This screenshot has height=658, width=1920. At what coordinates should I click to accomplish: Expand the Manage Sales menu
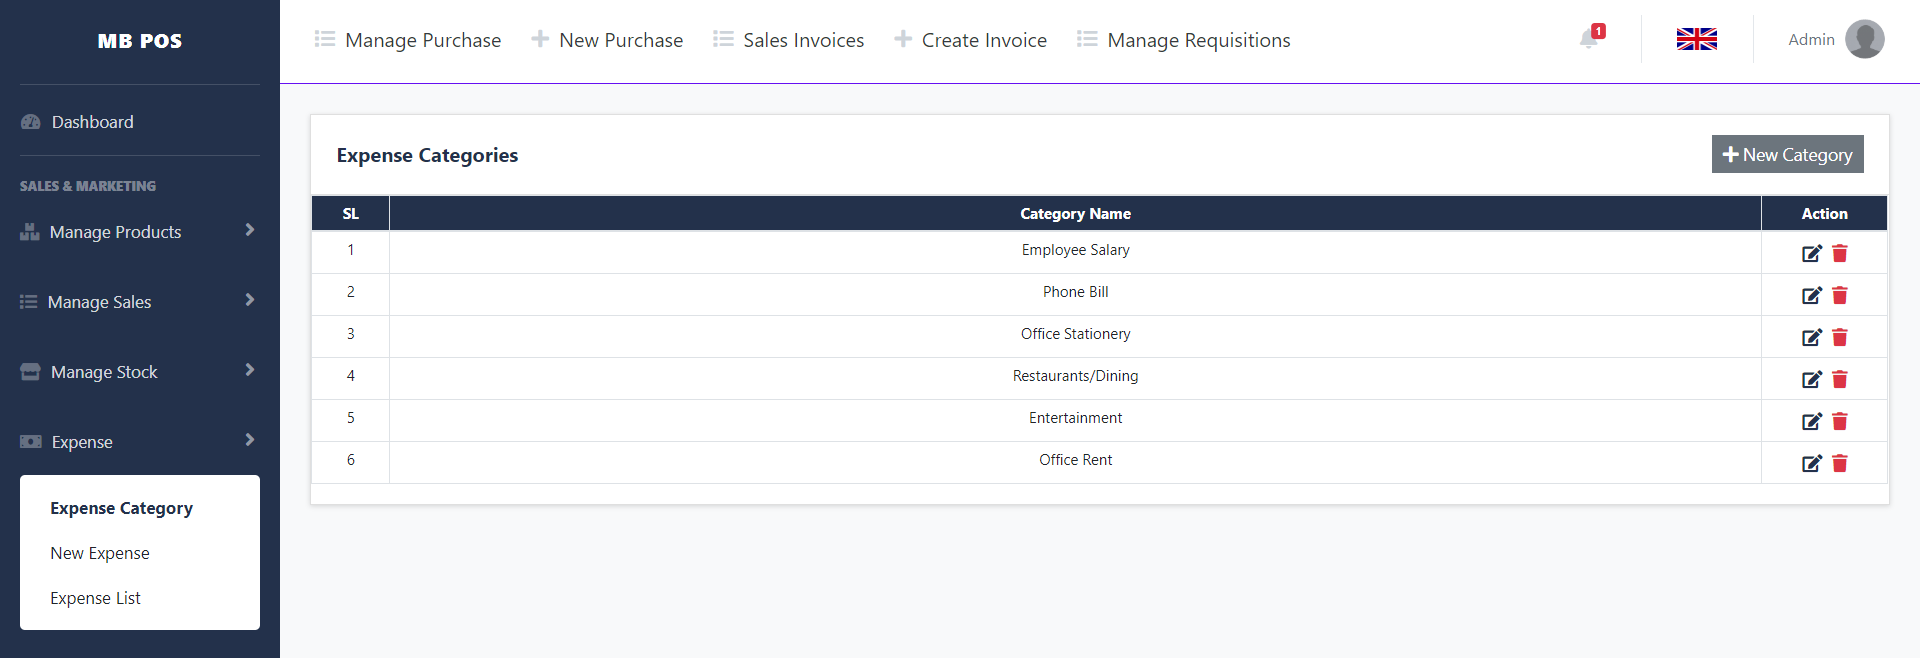[x=138, y=302]
